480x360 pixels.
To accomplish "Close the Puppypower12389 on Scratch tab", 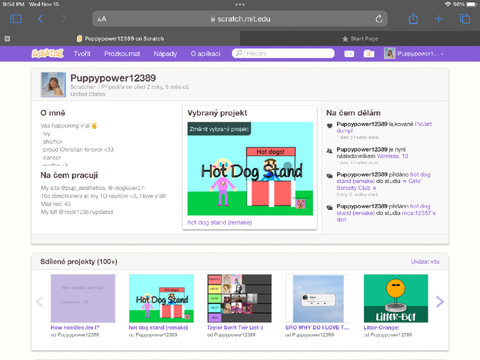I will click(x=7, y=39).
